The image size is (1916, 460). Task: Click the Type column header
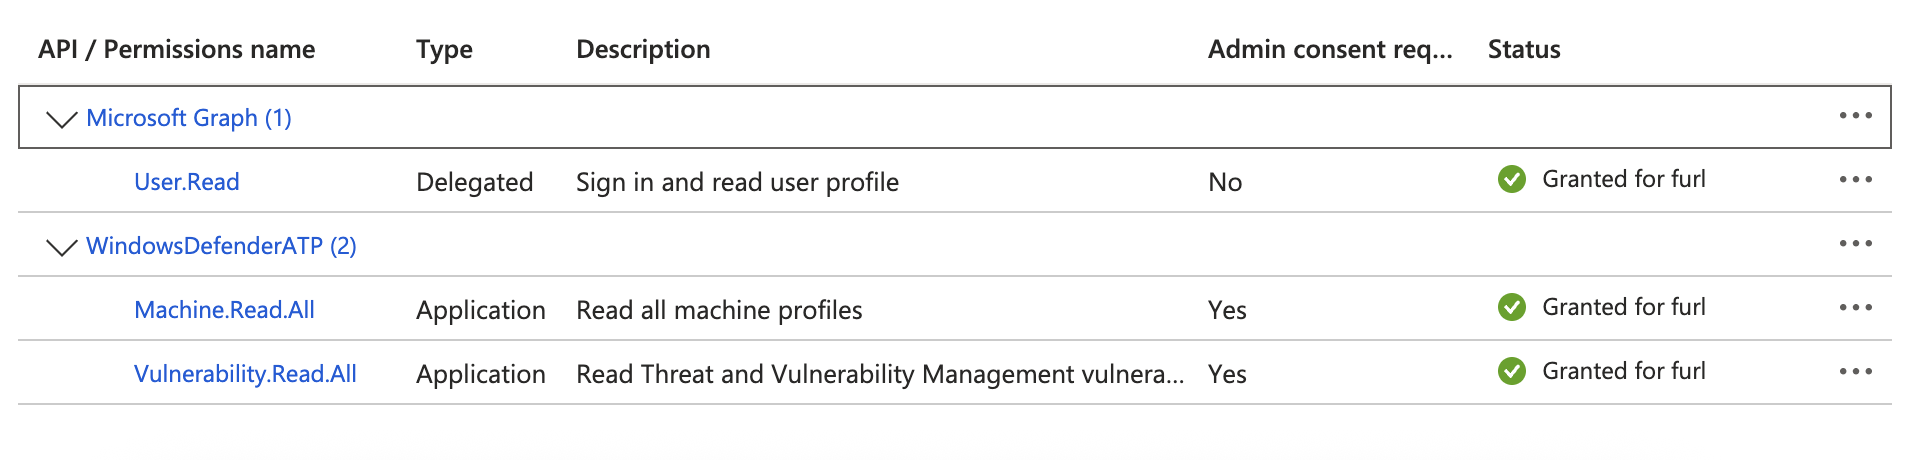tap(444, 50)
